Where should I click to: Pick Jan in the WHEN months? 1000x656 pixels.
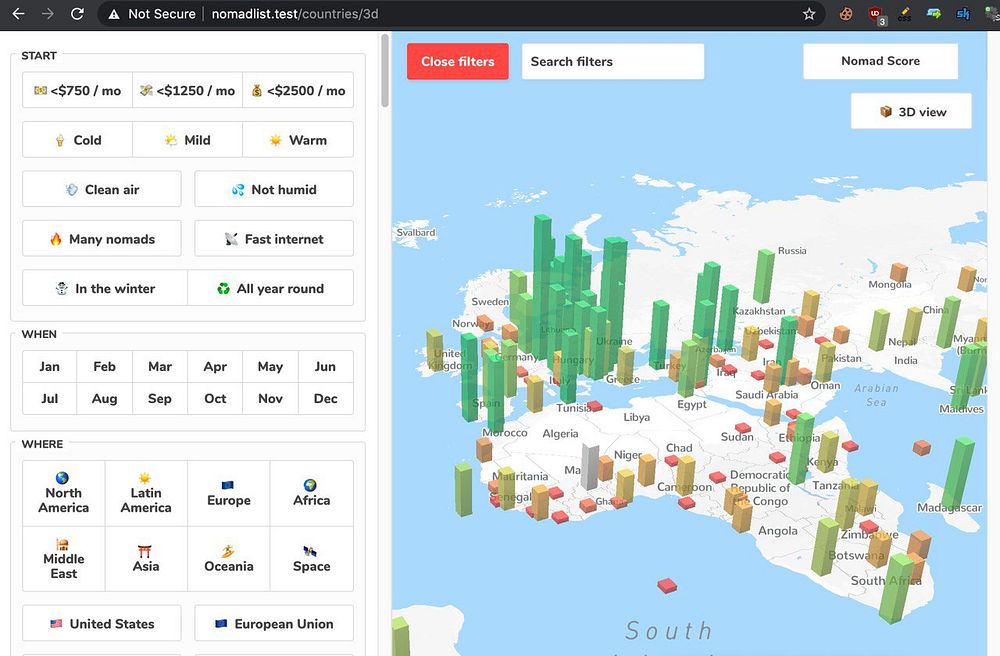click(x=49, y=367)
